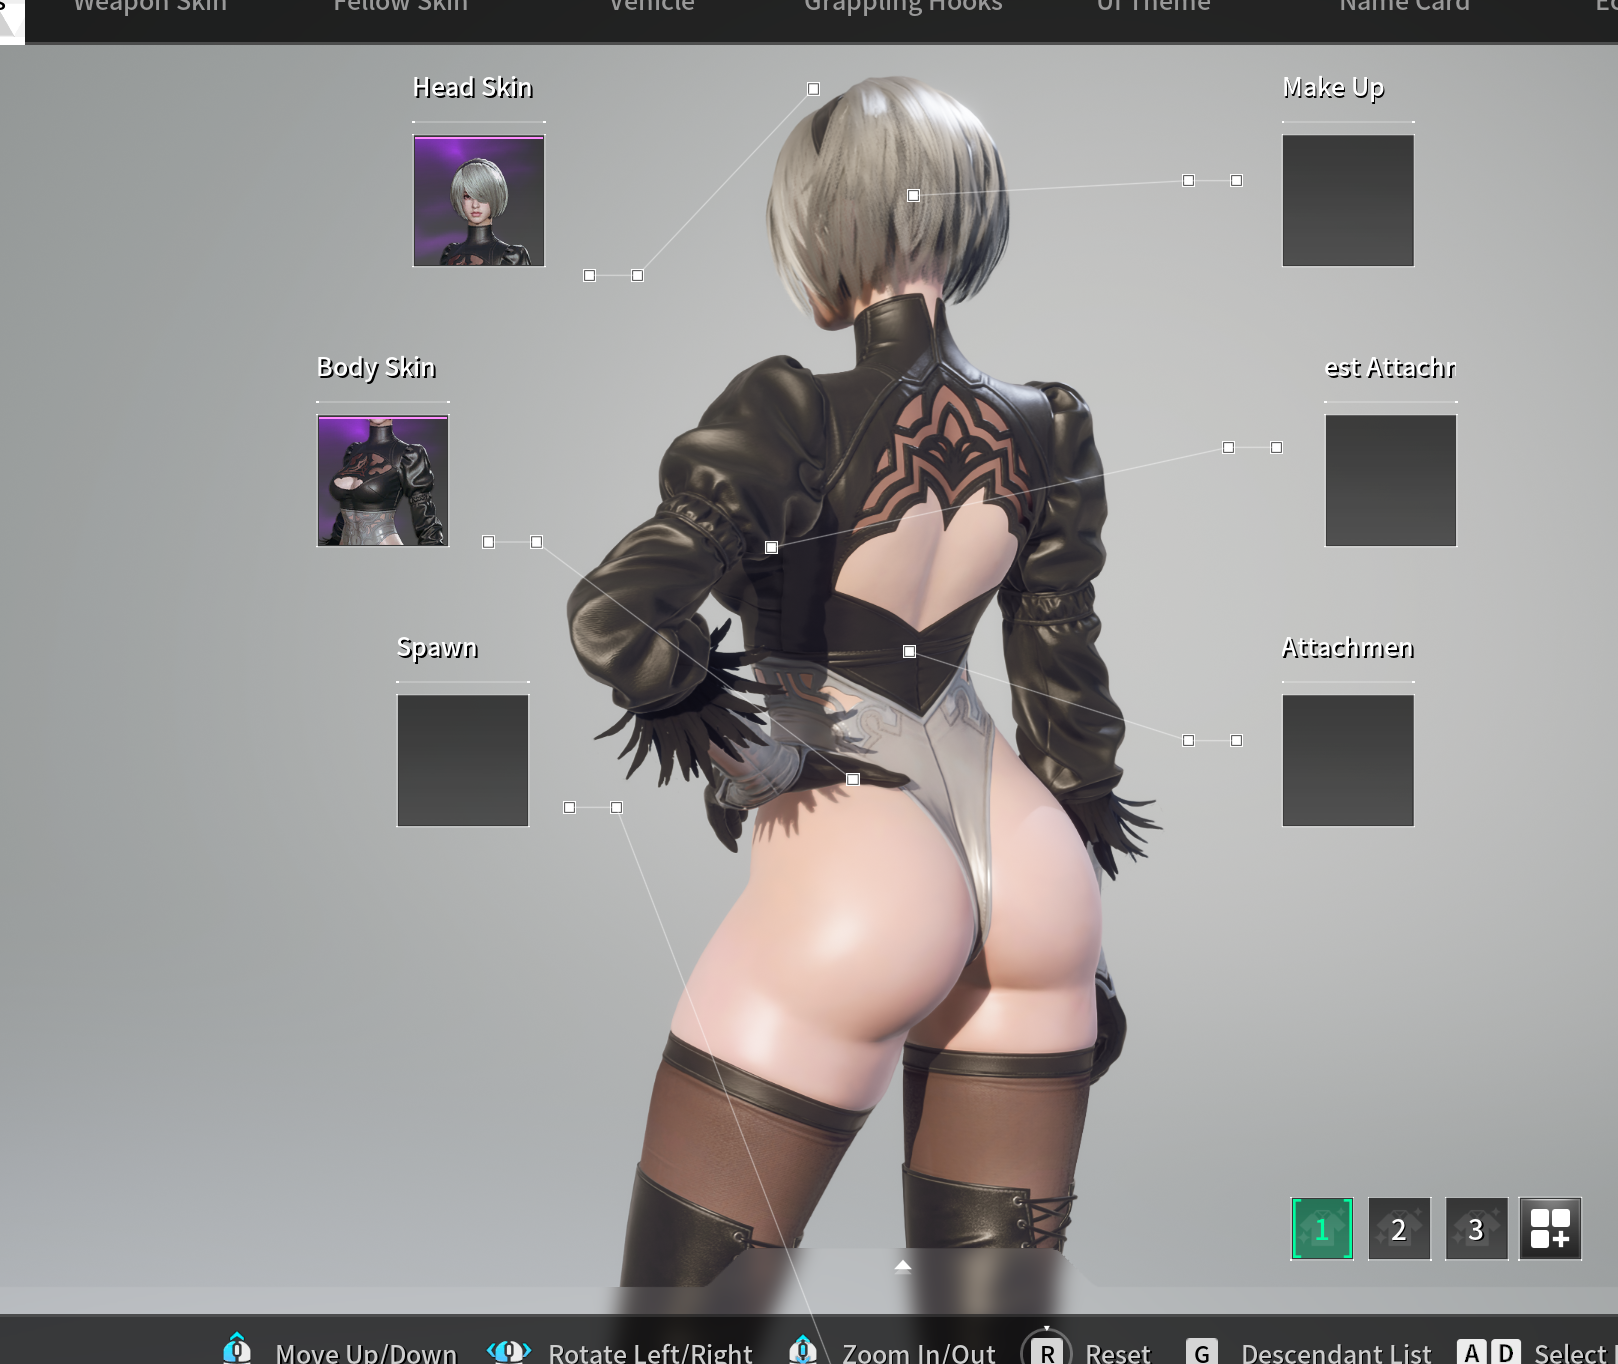Image resolution: width=1618 pixels, height=1364 pixels.
Task: Open the empty Chest Attachment slot
Action: [1391, 481]
